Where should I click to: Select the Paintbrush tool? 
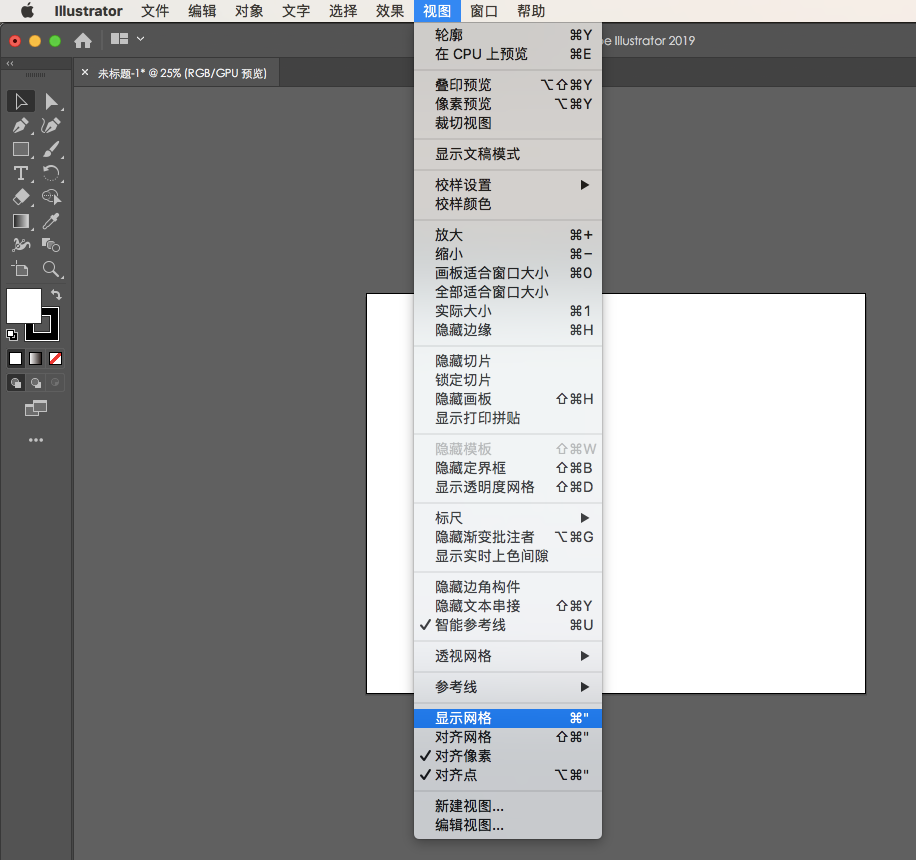point(51,150)
